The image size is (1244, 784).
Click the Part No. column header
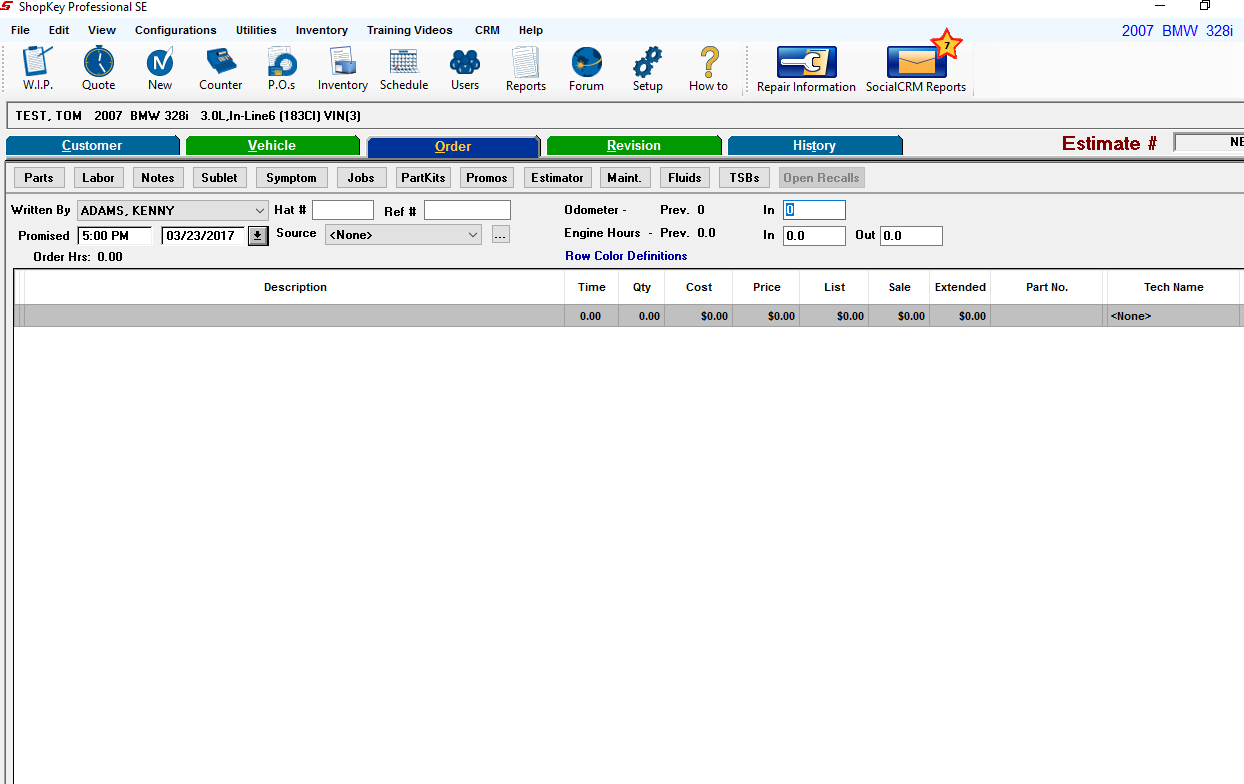tap(1047, 287)
